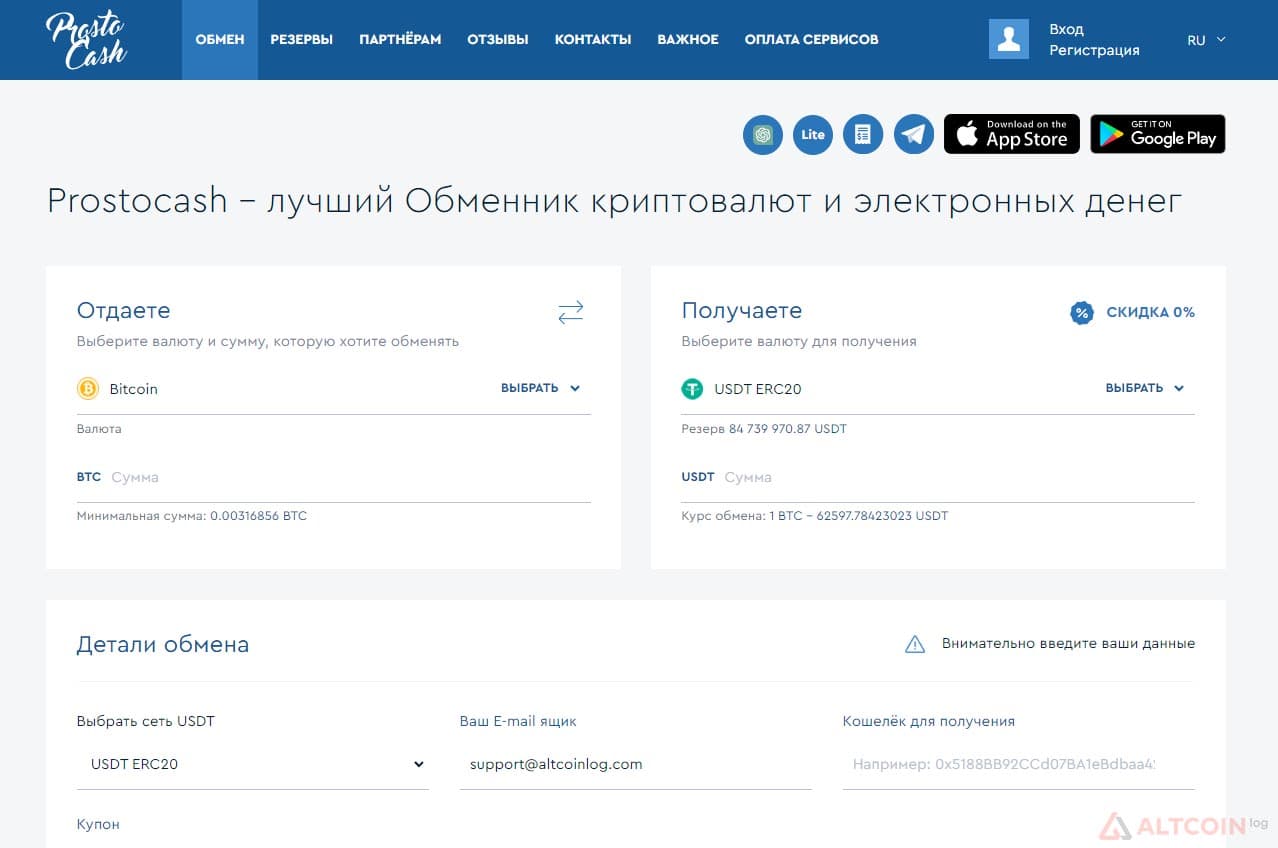Click the Детали обмена heading

pos(163,644)
